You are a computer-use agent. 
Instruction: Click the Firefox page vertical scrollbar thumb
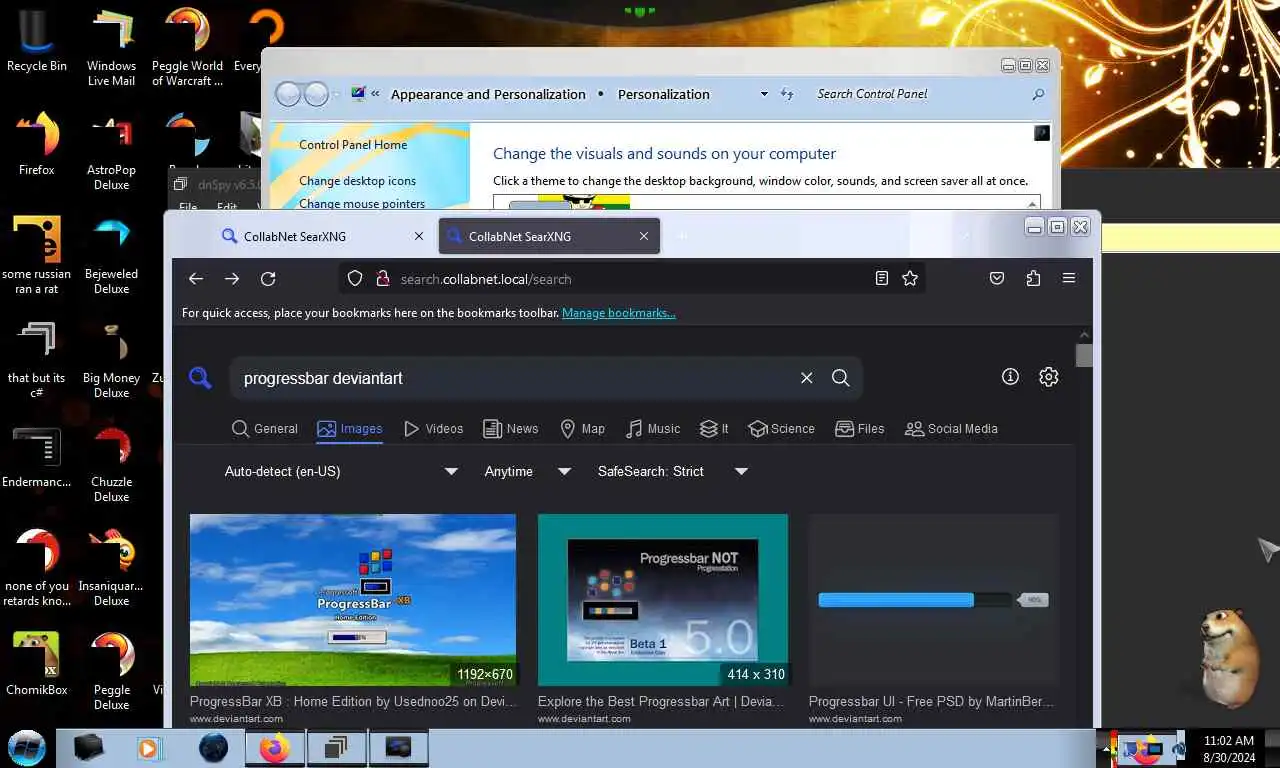(x=1084, y=355)
